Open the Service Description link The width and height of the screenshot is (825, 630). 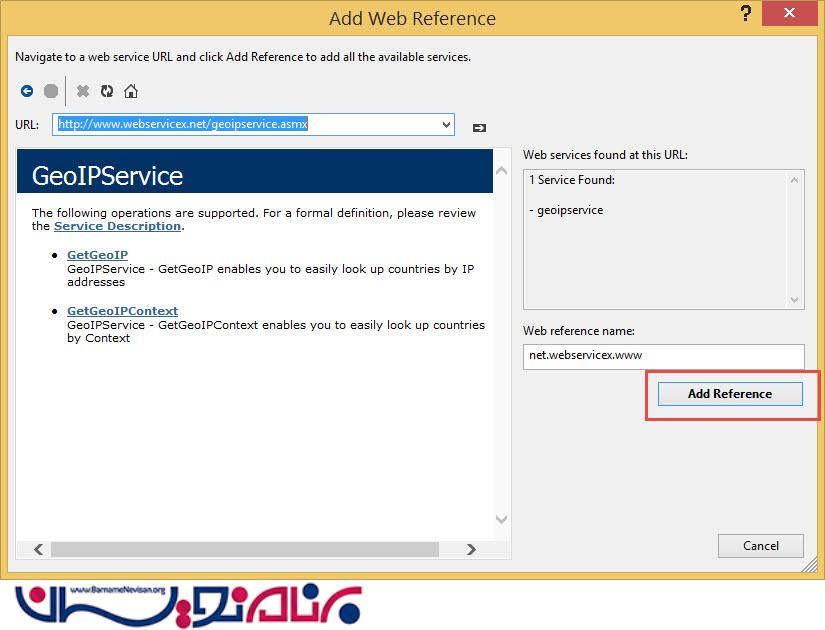pos(117,226)
